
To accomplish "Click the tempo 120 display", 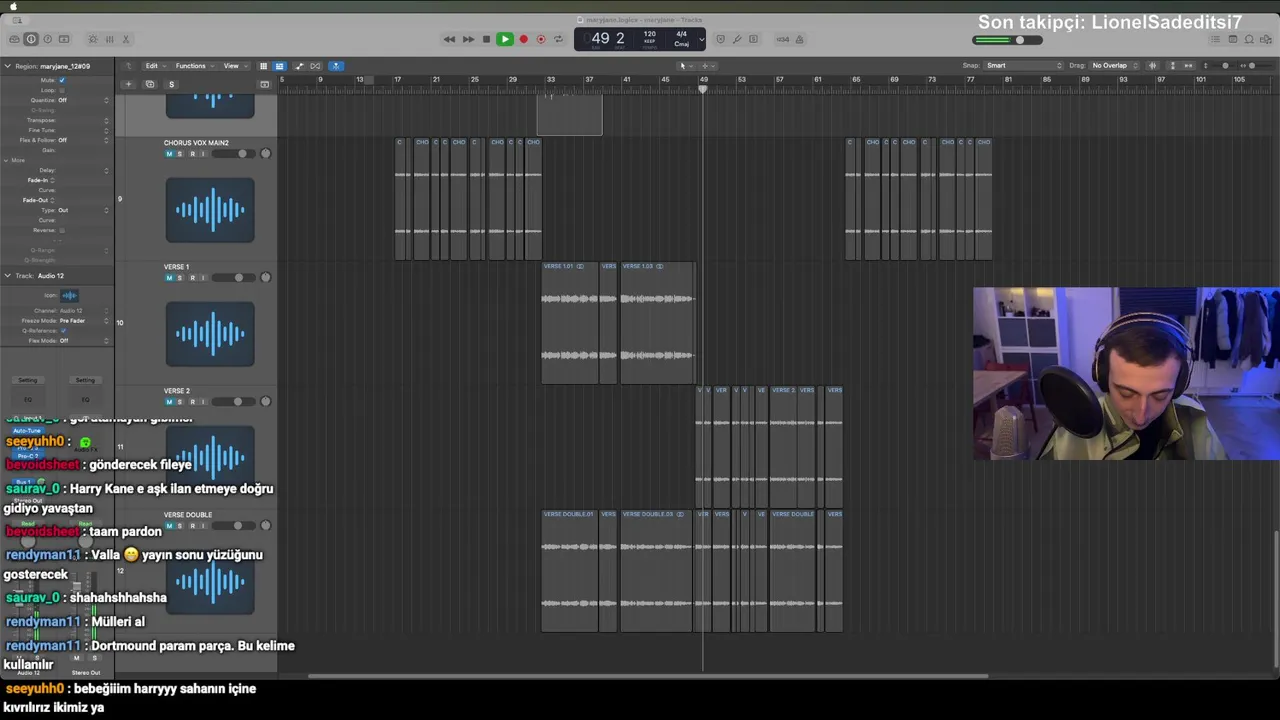I will pos(650,36).
